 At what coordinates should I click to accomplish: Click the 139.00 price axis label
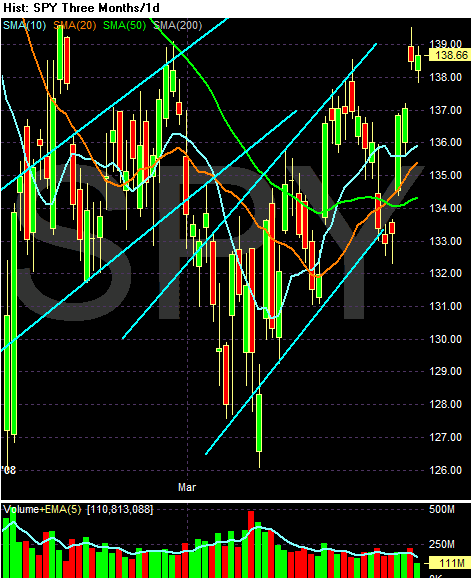coord(446,44)
